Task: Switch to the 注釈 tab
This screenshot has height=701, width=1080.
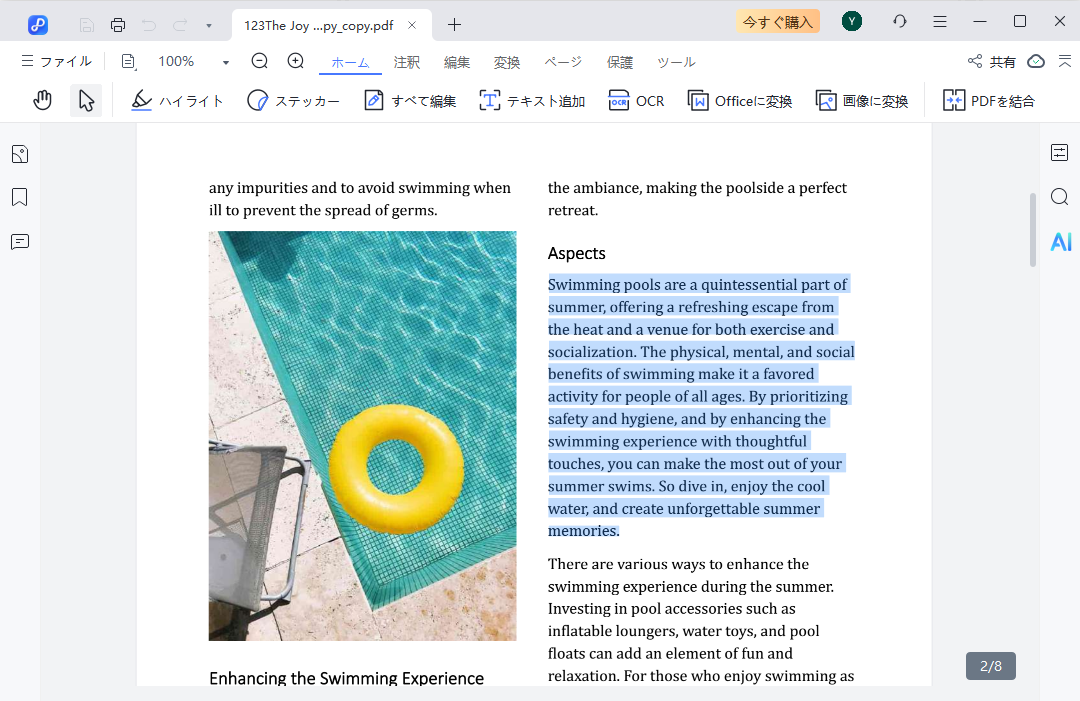Action: (x=407, y=62)
